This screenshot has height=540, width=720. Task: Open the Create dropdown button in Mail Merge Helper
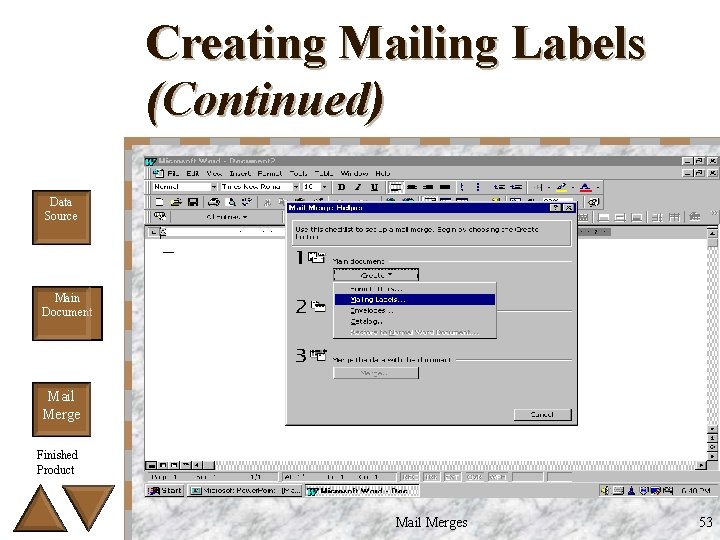tap(376, 275)
